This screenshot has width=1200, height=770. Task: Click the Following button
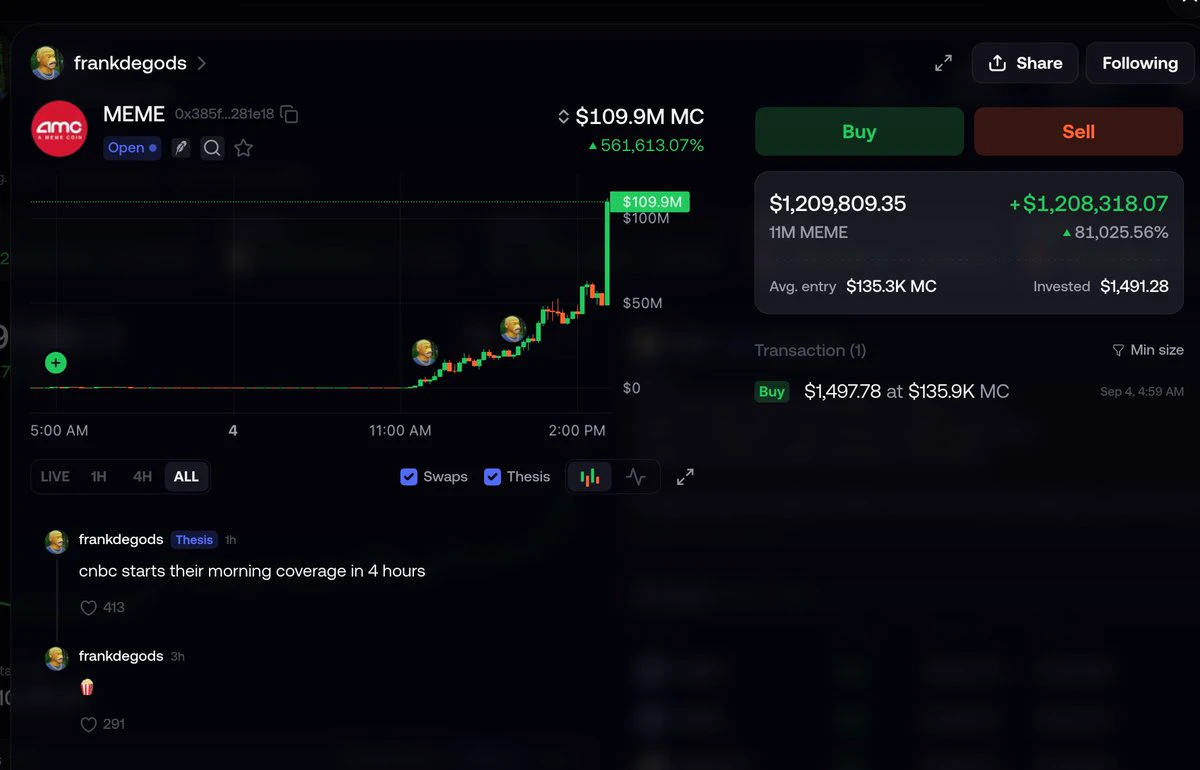[x=1140, y=63]
